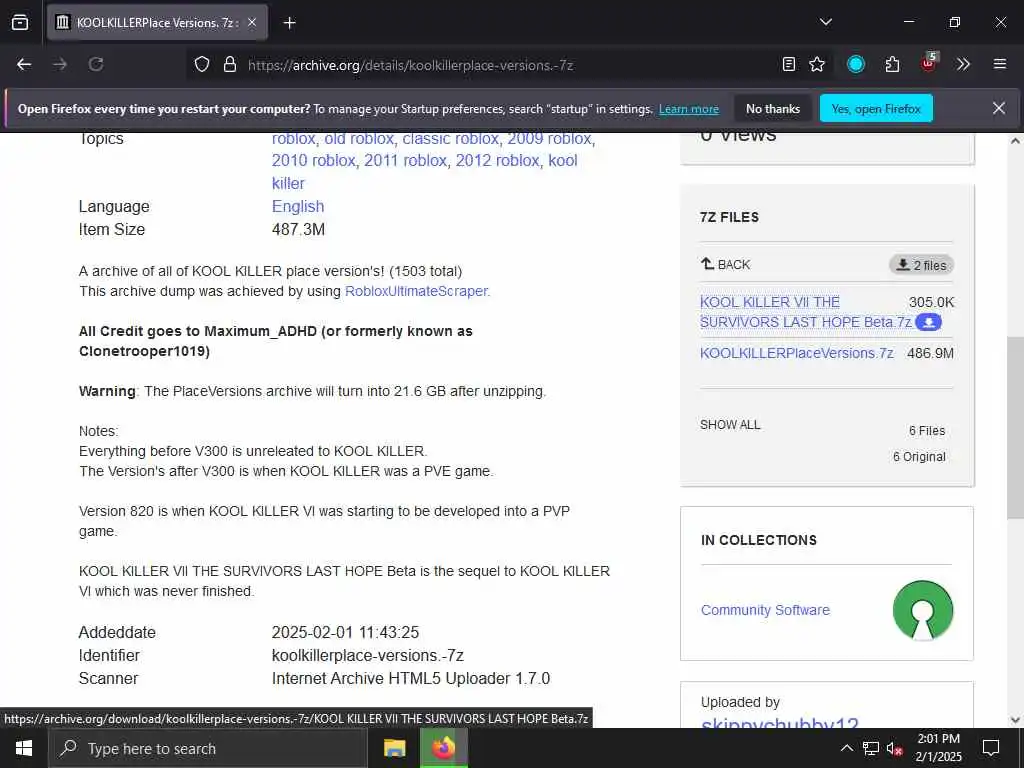Open the list all tabs chevron
1024x768 pixels.
[825, 22]
